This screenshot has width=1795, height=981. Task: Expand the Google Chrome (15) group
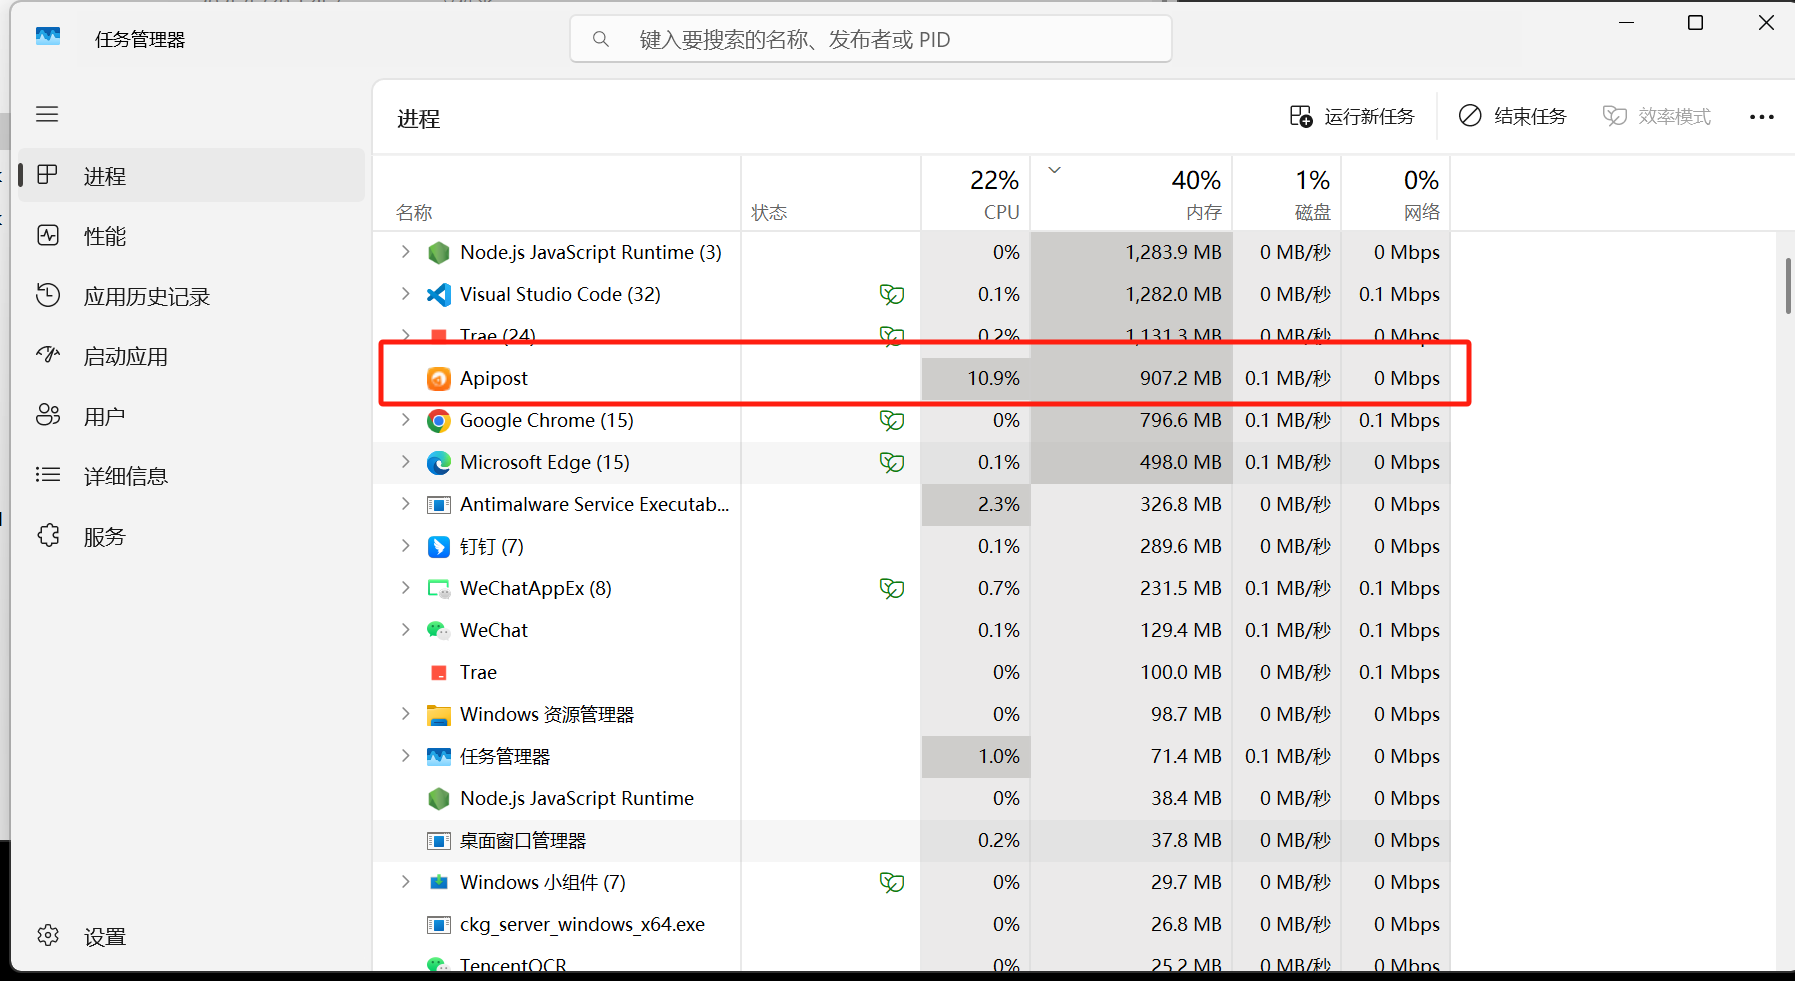[405, 420]
